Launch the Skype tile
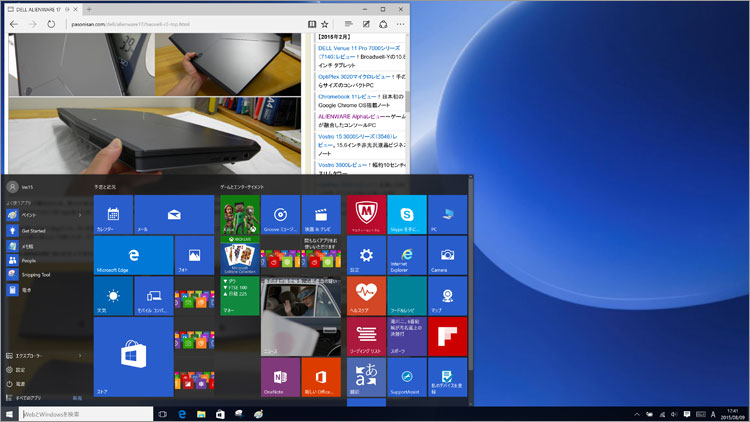 [x=407, y=214]
